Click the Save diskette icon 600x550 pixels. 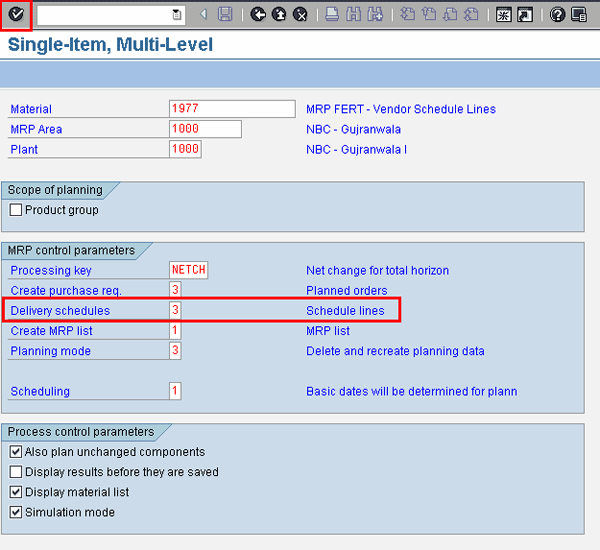click(225, 15)
